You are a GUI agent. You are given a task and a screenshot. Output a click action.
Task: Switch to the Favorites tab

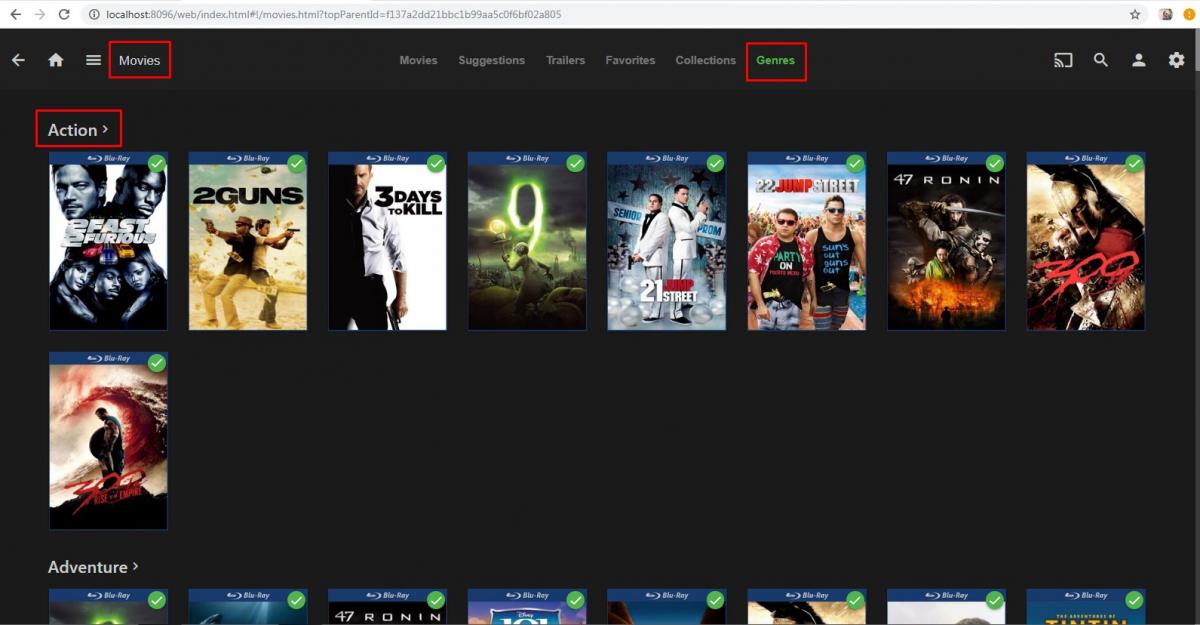click(x=630, y=60)
